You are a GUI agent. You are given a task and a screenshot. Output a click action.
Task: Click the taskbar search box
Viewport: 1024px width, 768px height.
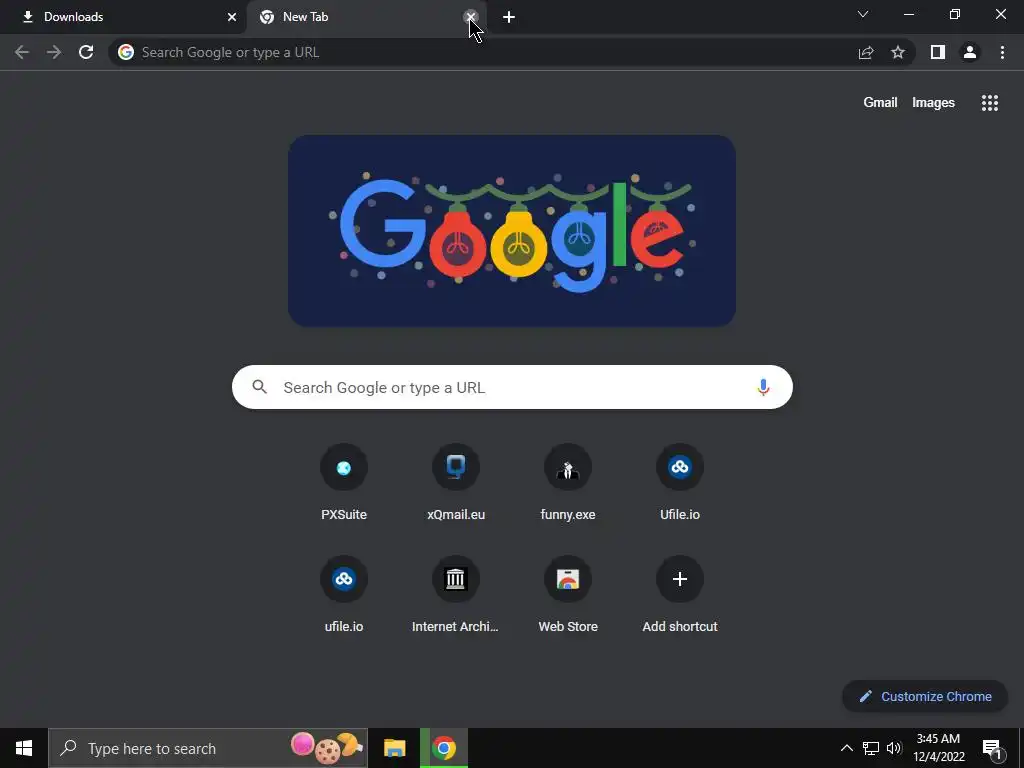[208, 748]
